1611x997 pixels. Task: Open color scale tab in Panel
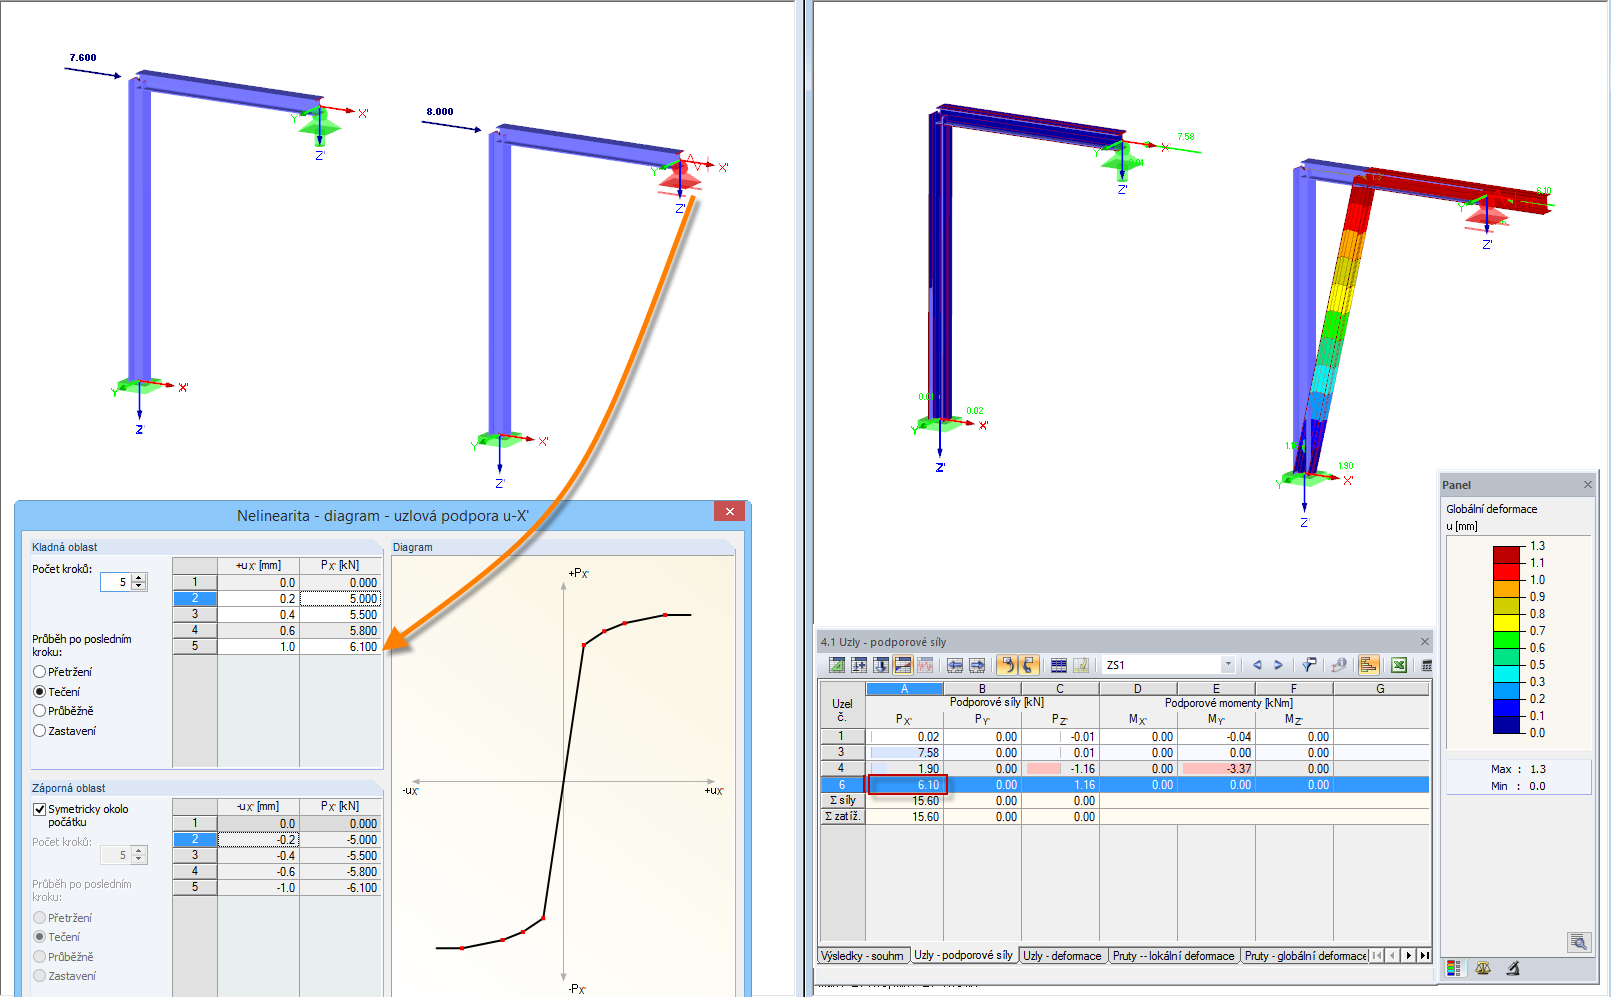click(1454, 968)
